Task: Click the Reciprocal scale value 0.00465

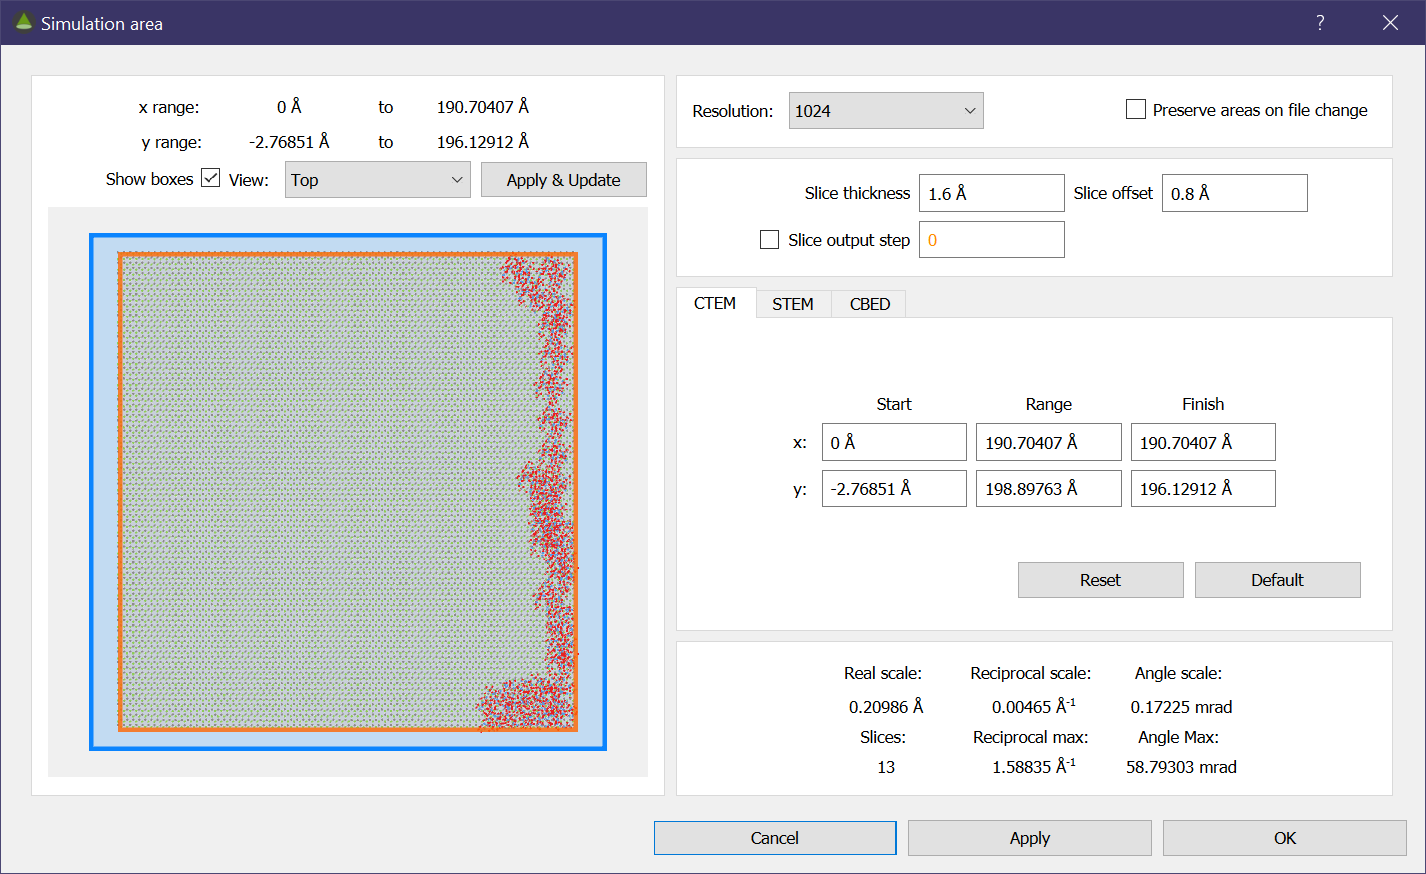Action: click(1034, 707)
